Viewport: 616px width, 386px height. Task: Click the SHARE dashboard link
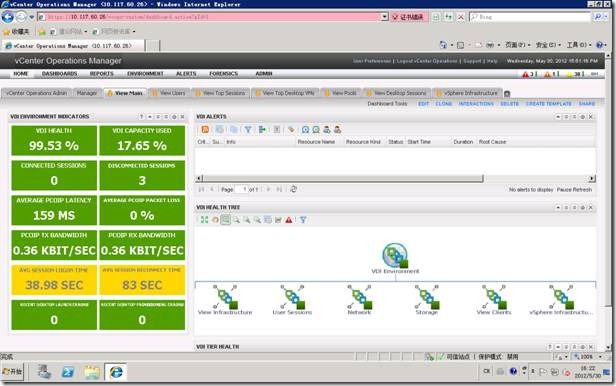pyautogui.click(x=587, y=104)
